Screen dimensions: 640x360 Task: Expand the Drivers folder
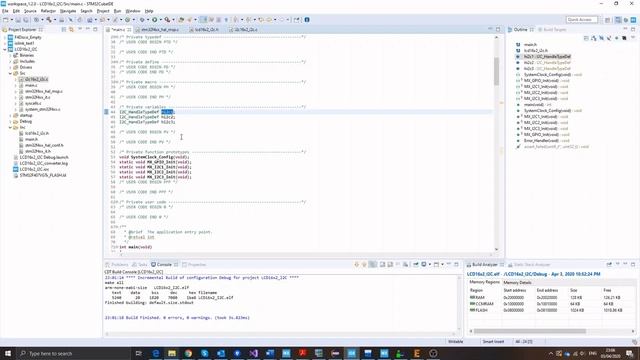10,67
